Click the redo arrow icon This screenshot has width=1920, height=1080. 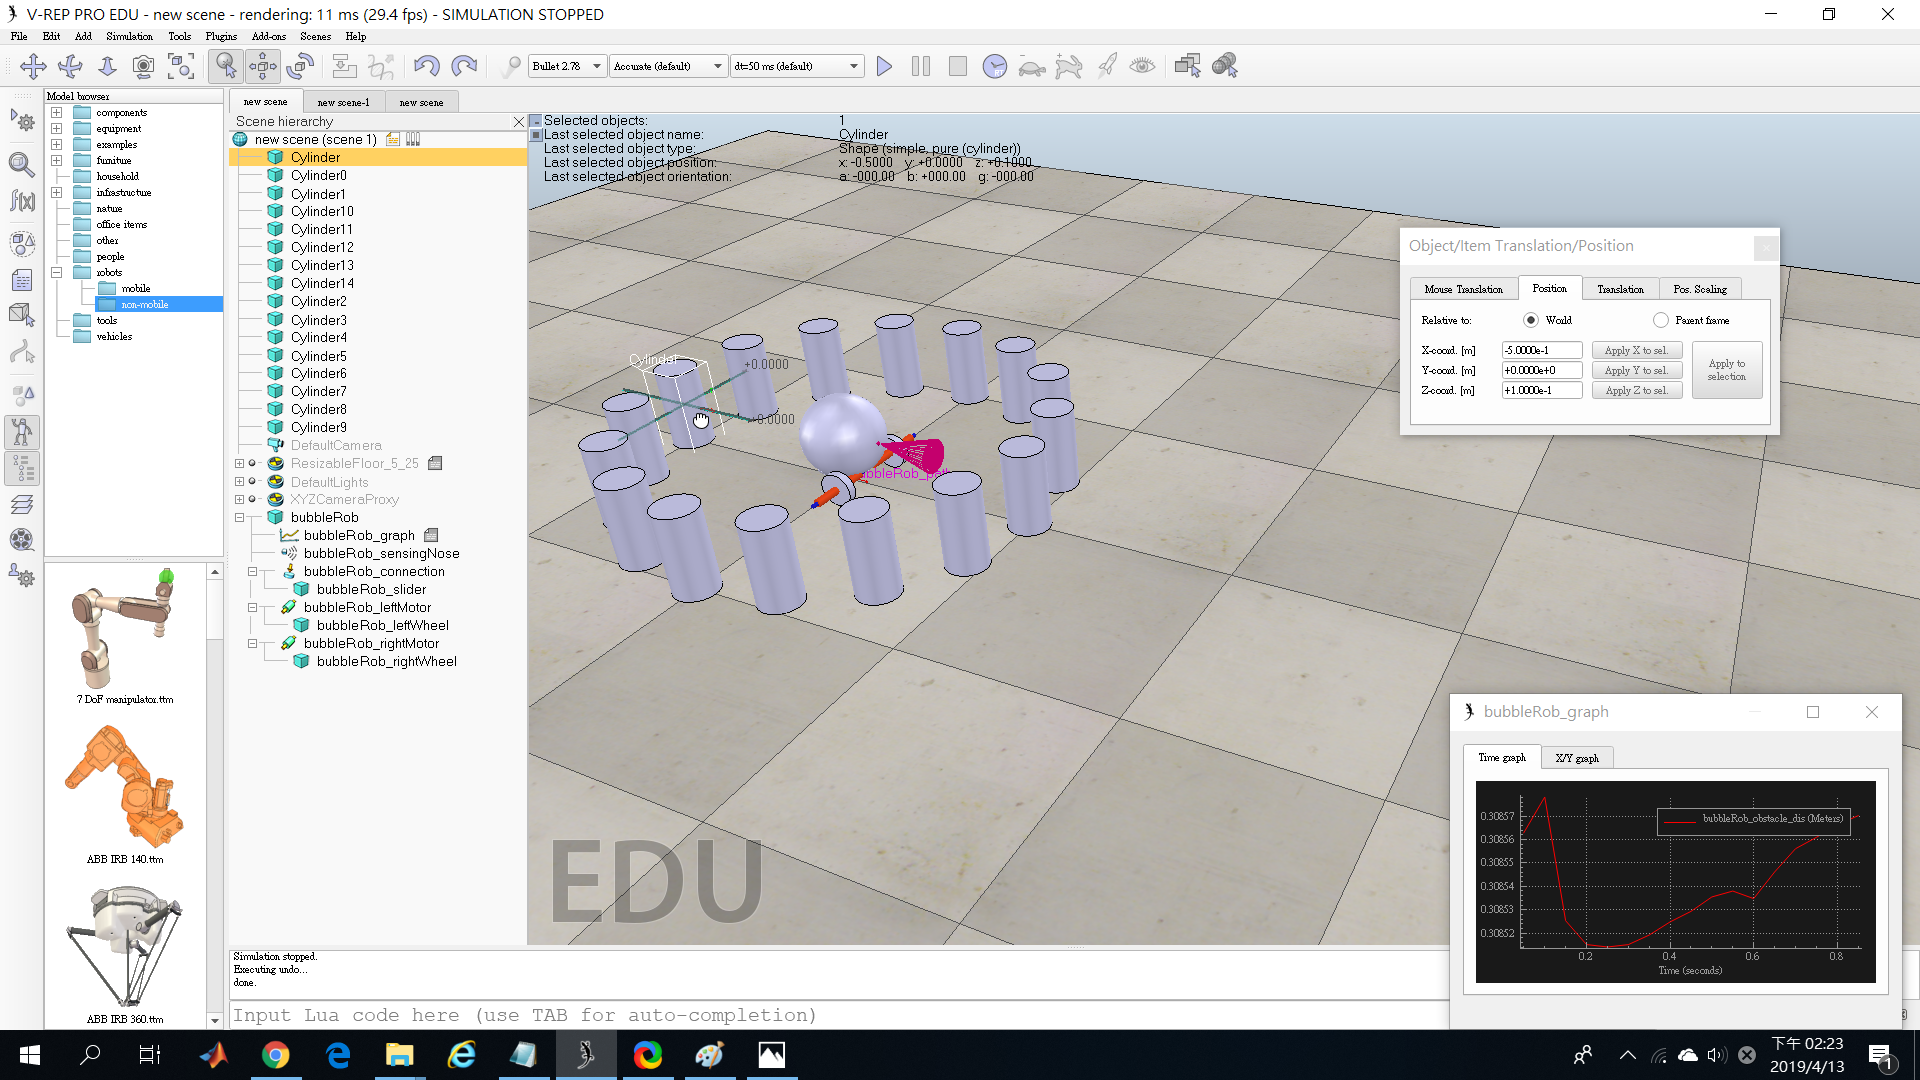click(464, 66)
